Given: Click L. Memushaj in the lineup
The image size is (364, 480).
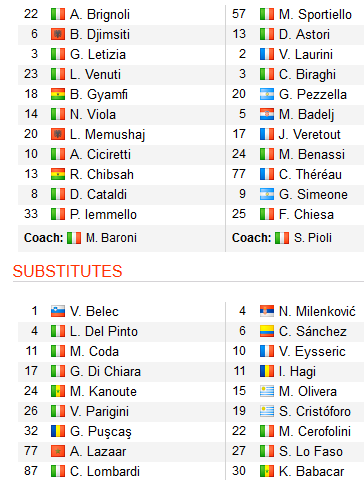Looking at the screenshot, I should 108,135.
